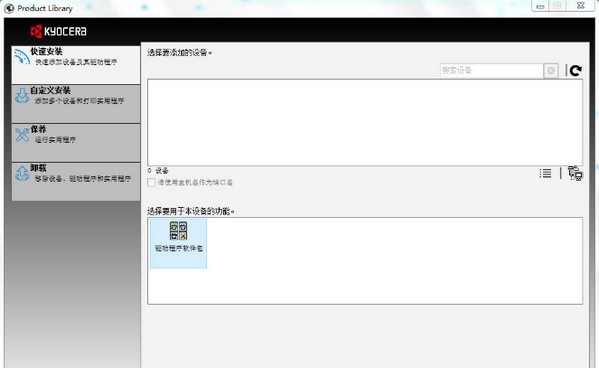Switch to 自定义安装 custom install tab

coord(76,104)
